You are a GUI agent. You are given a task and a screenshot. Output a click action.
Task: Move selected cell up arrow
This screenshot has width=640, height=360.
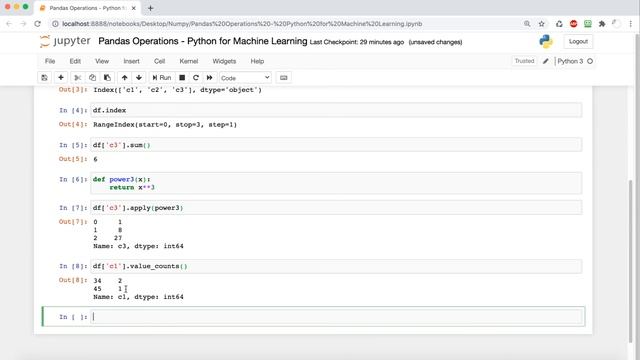124,78
